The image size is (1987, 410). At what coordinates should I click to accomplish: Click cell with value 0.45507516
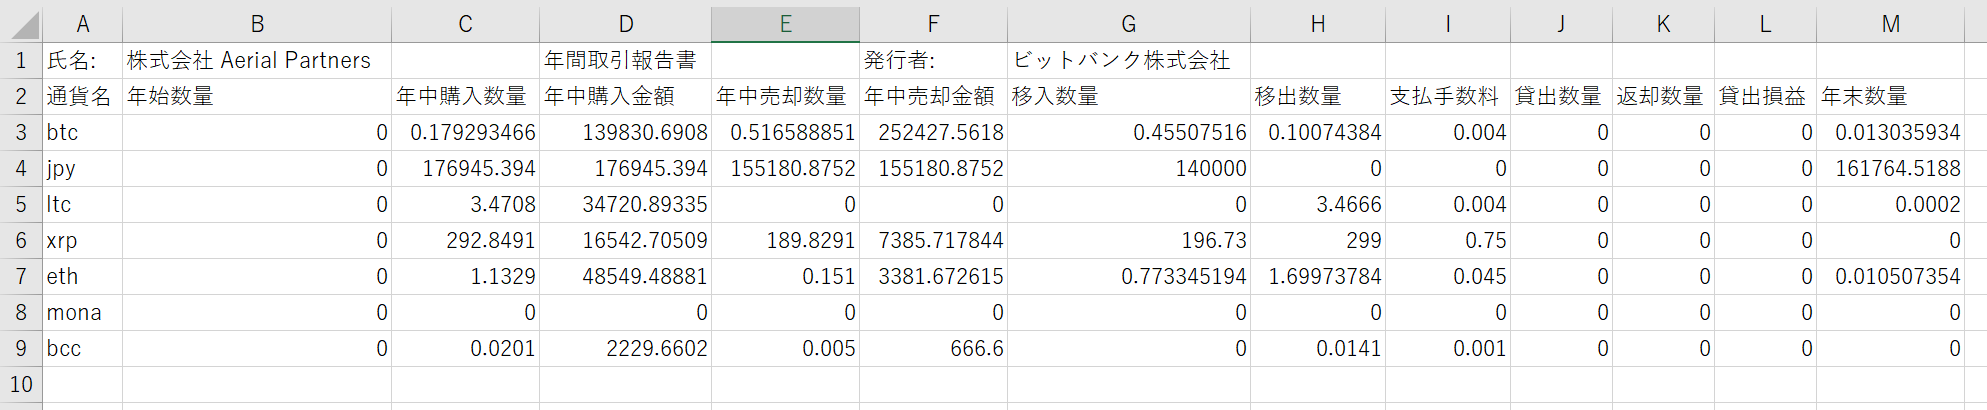pyautogui.click(x=1128, y=133)
